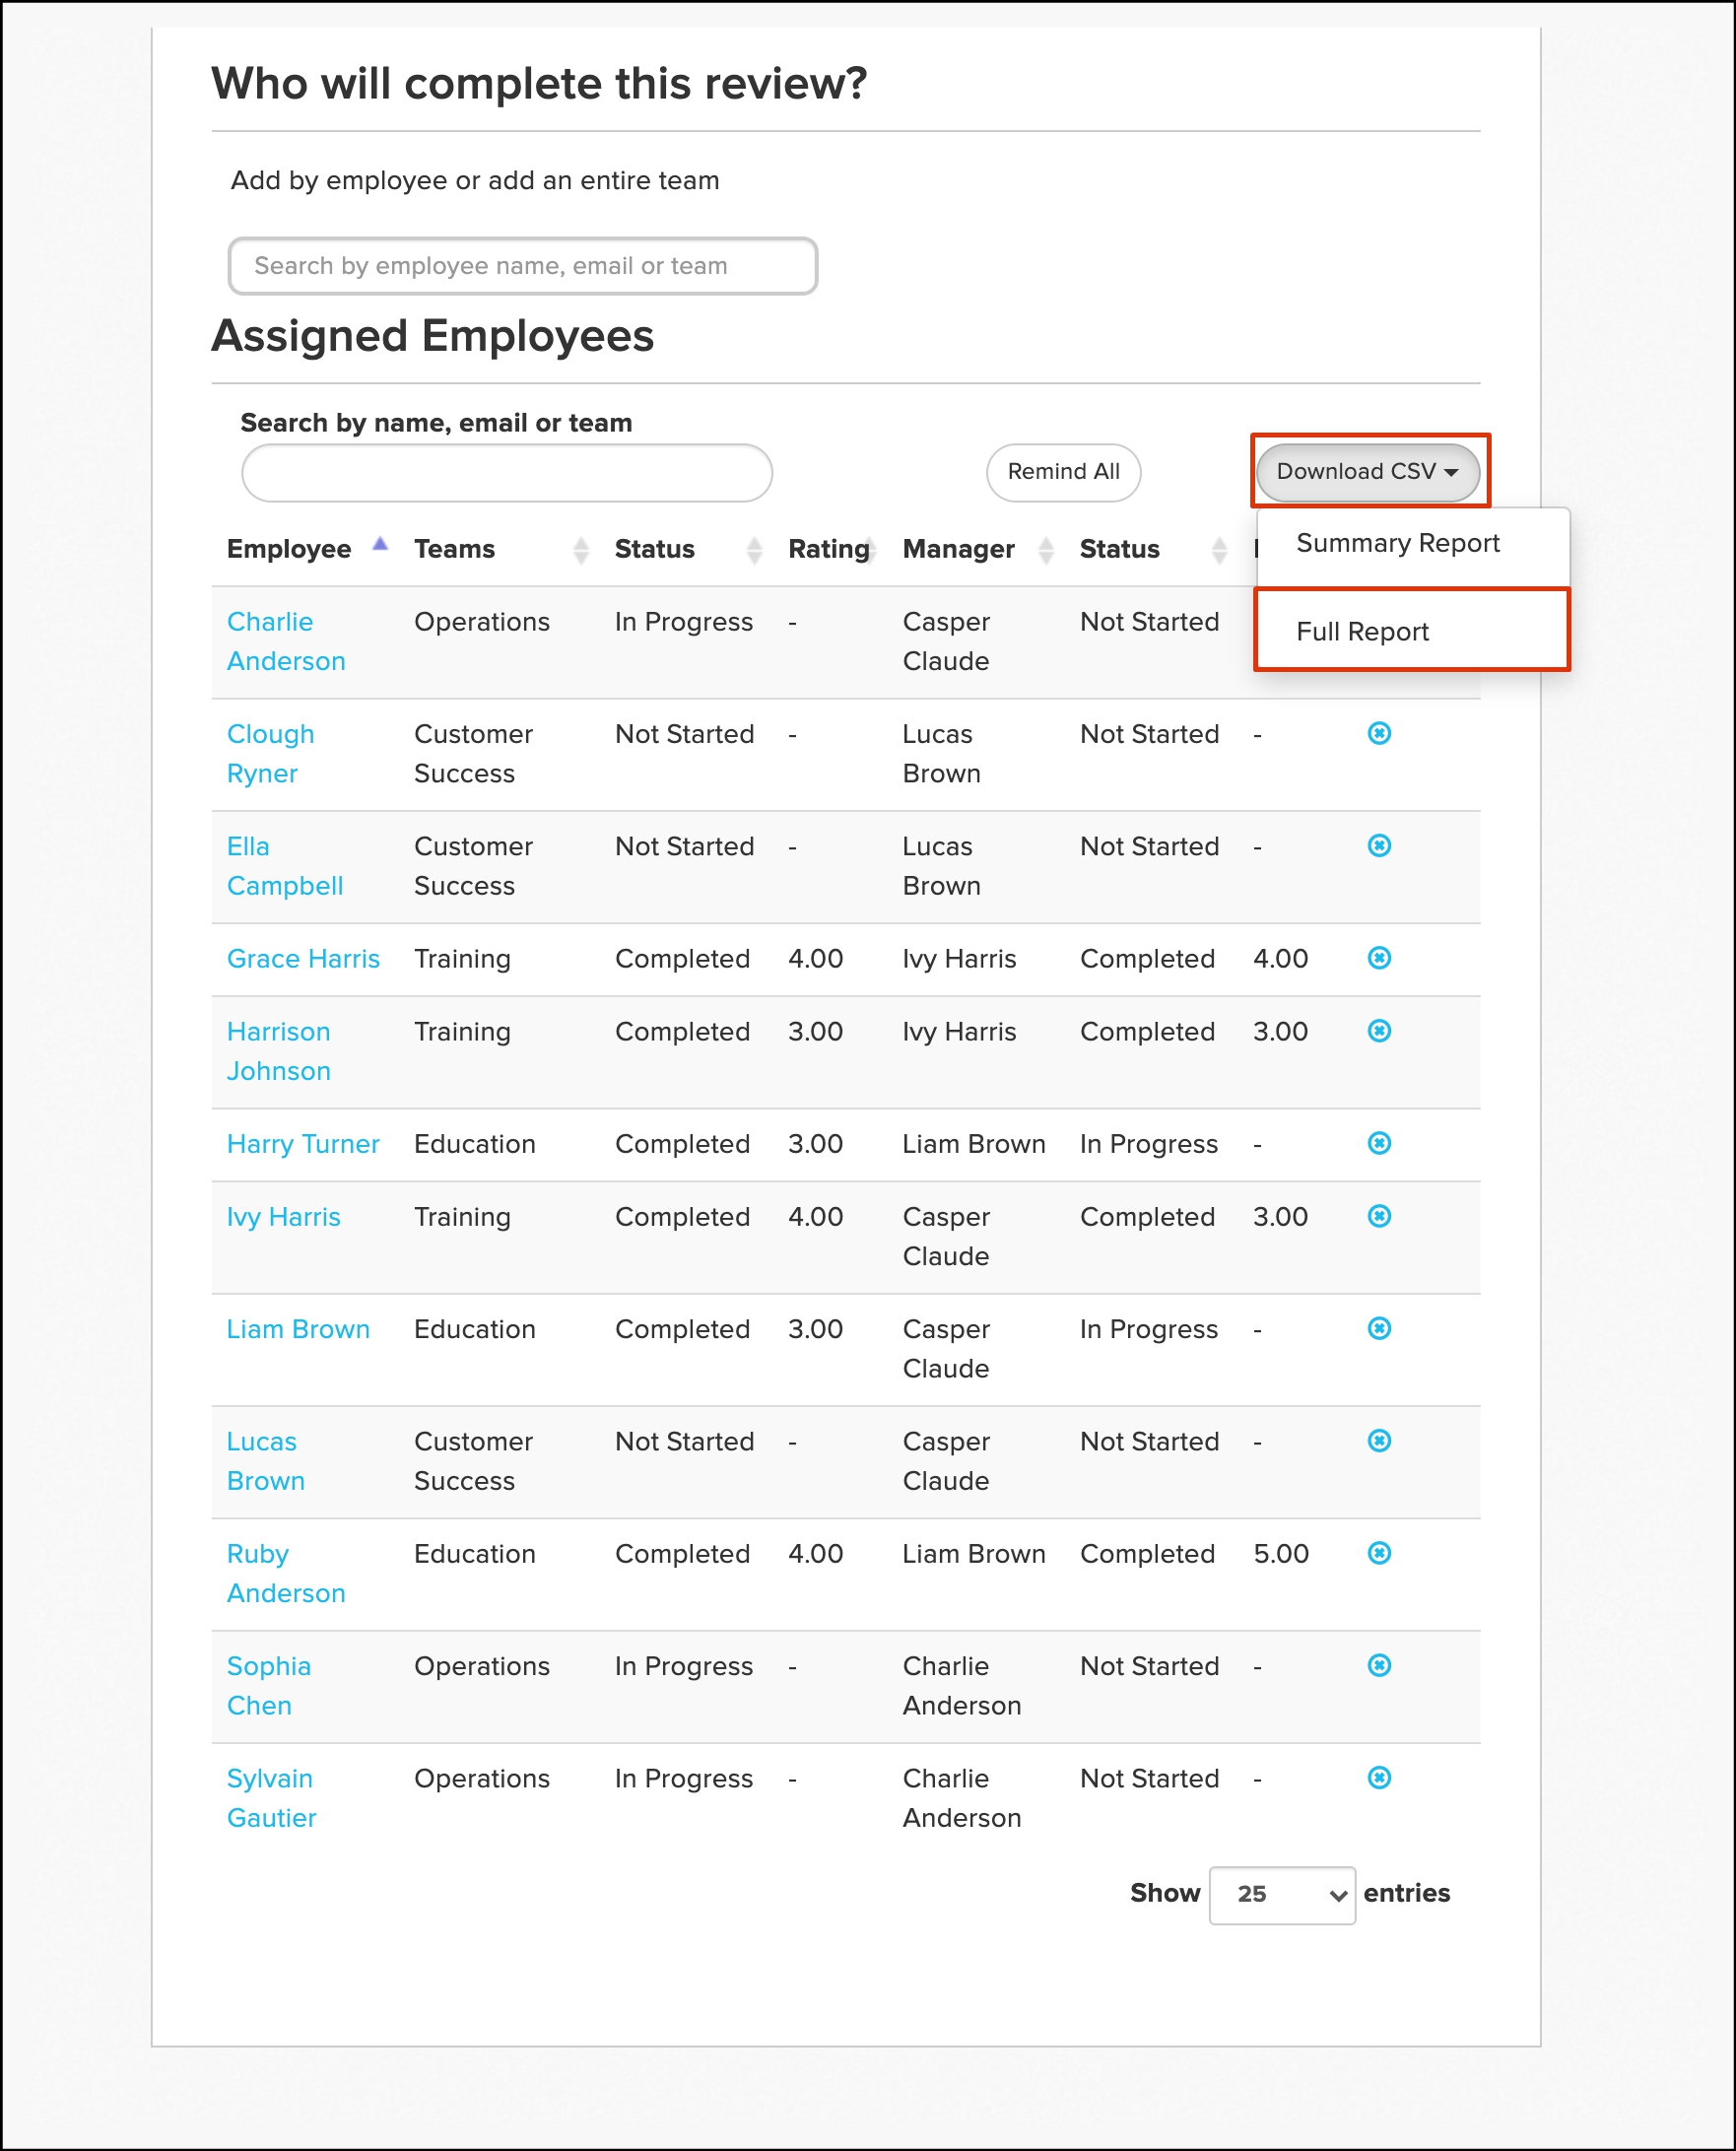Click "Ivy Harris" manager in Grace Harris row
Image resolution: width=1736 pixels, height=2151 pixels.
pyautogui.click(x=959, y=958)
